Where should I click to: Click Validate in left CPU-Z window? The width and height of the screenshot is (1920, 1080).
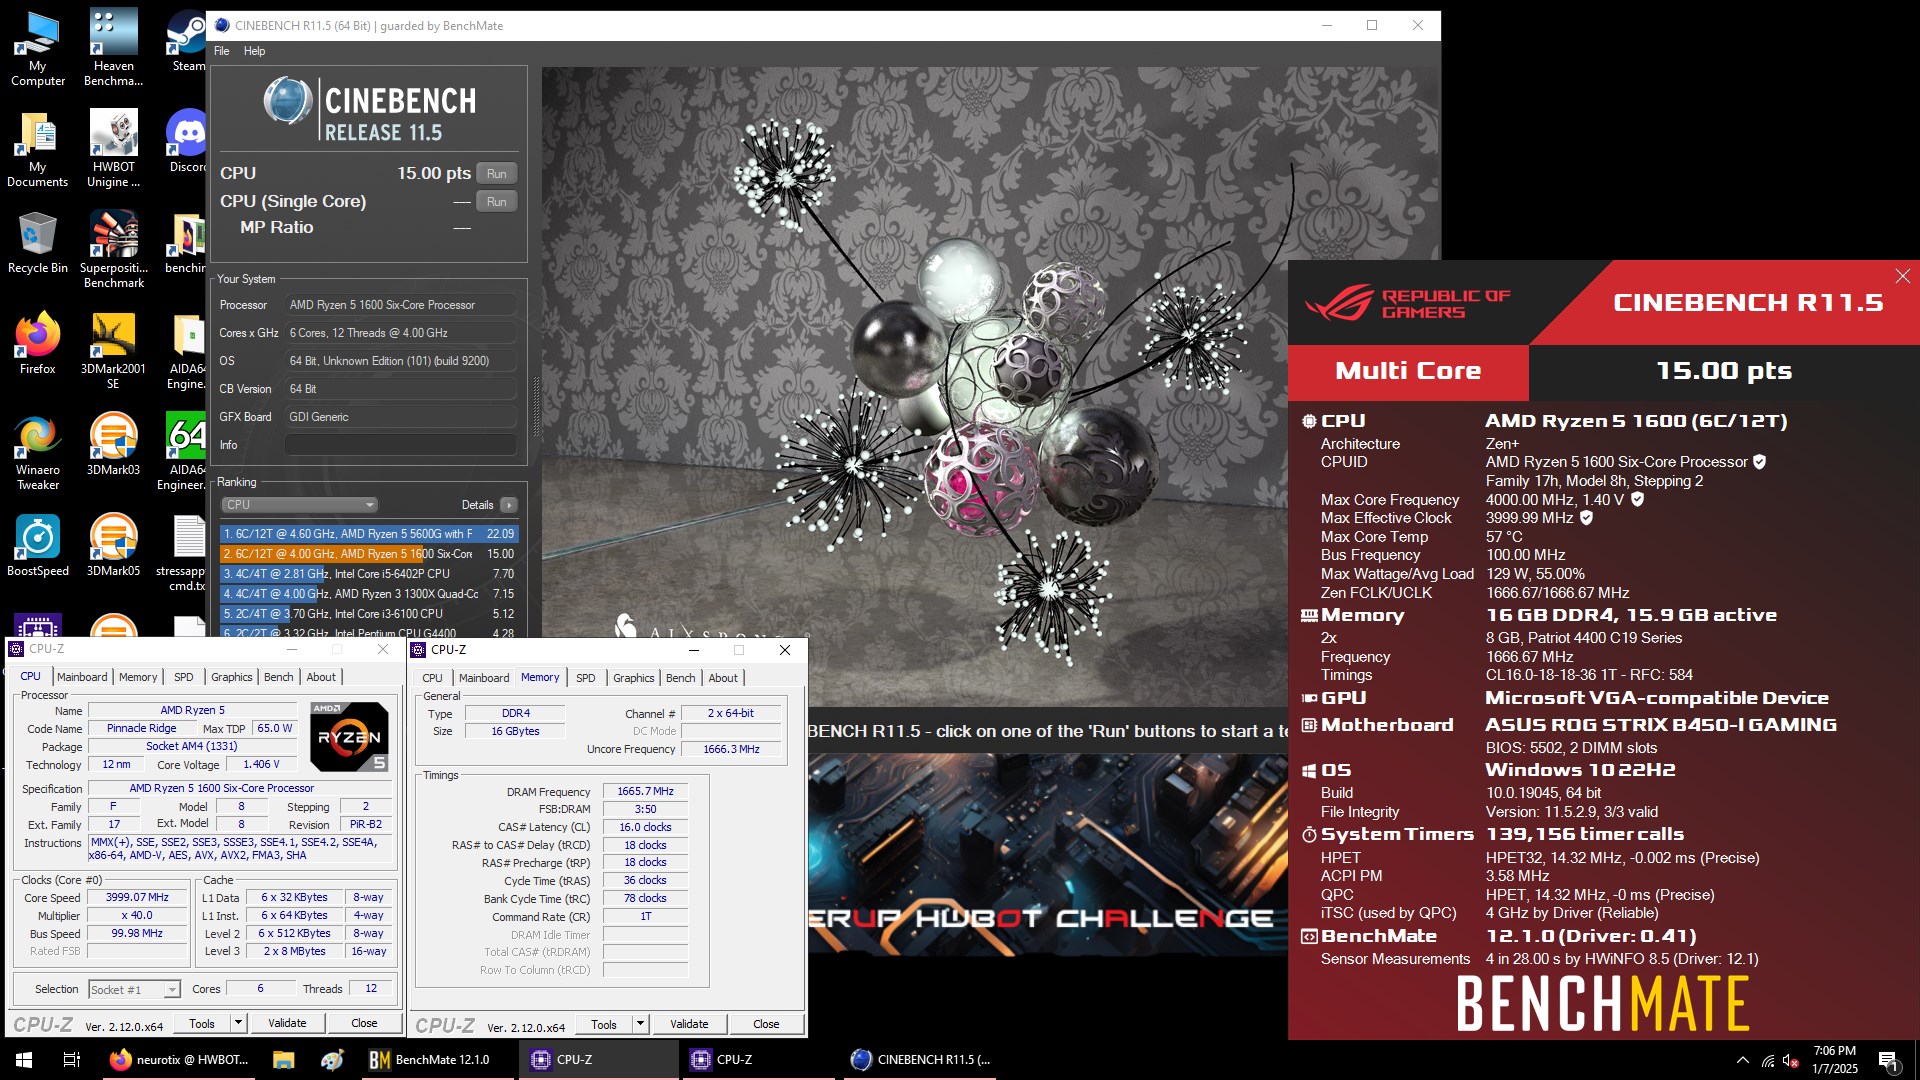(287, 1023)
